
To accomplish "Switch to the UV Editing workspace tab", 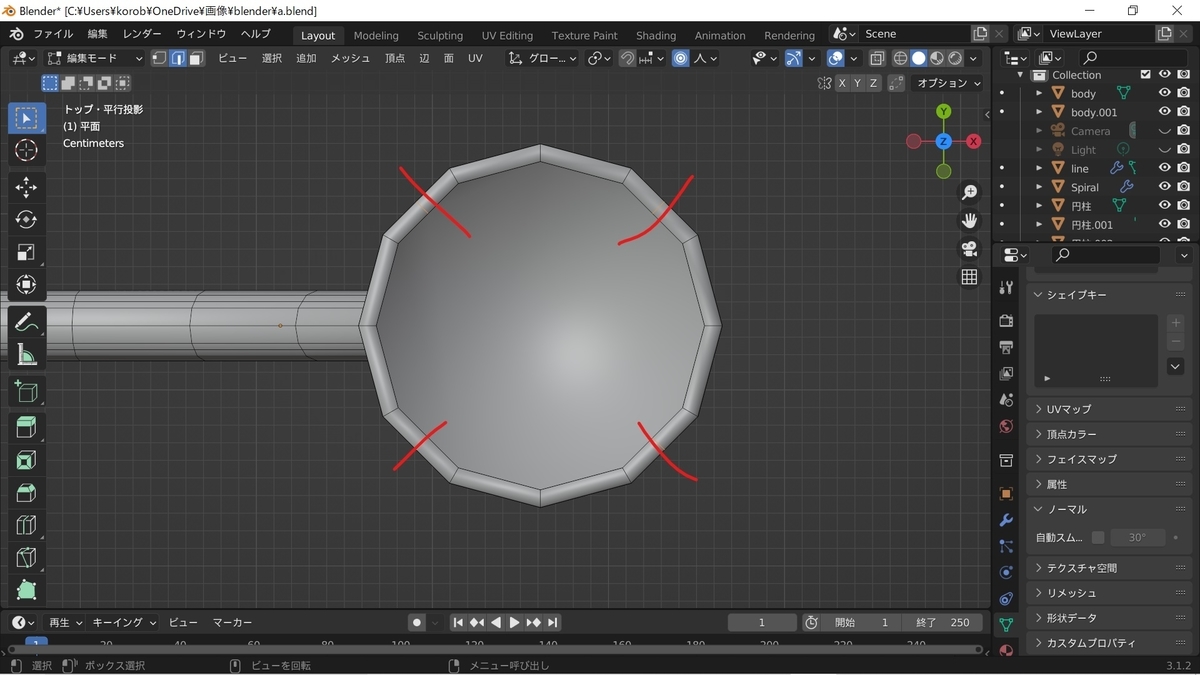I will tap(507, 35).
